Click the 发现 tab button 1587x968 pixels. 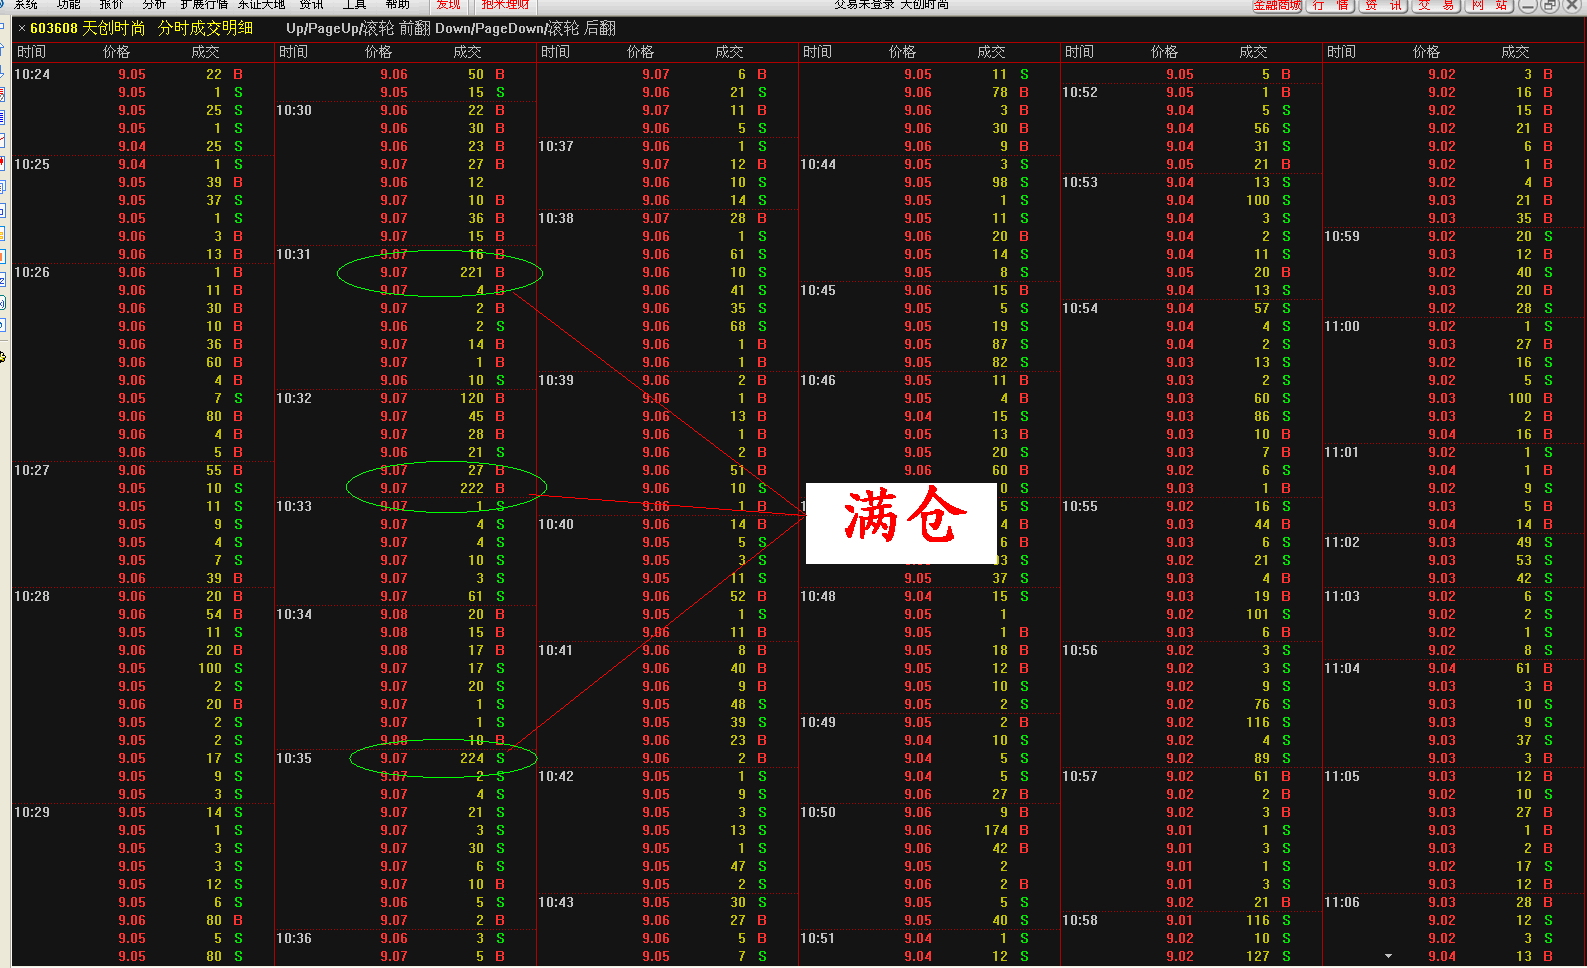coord(449,5)
